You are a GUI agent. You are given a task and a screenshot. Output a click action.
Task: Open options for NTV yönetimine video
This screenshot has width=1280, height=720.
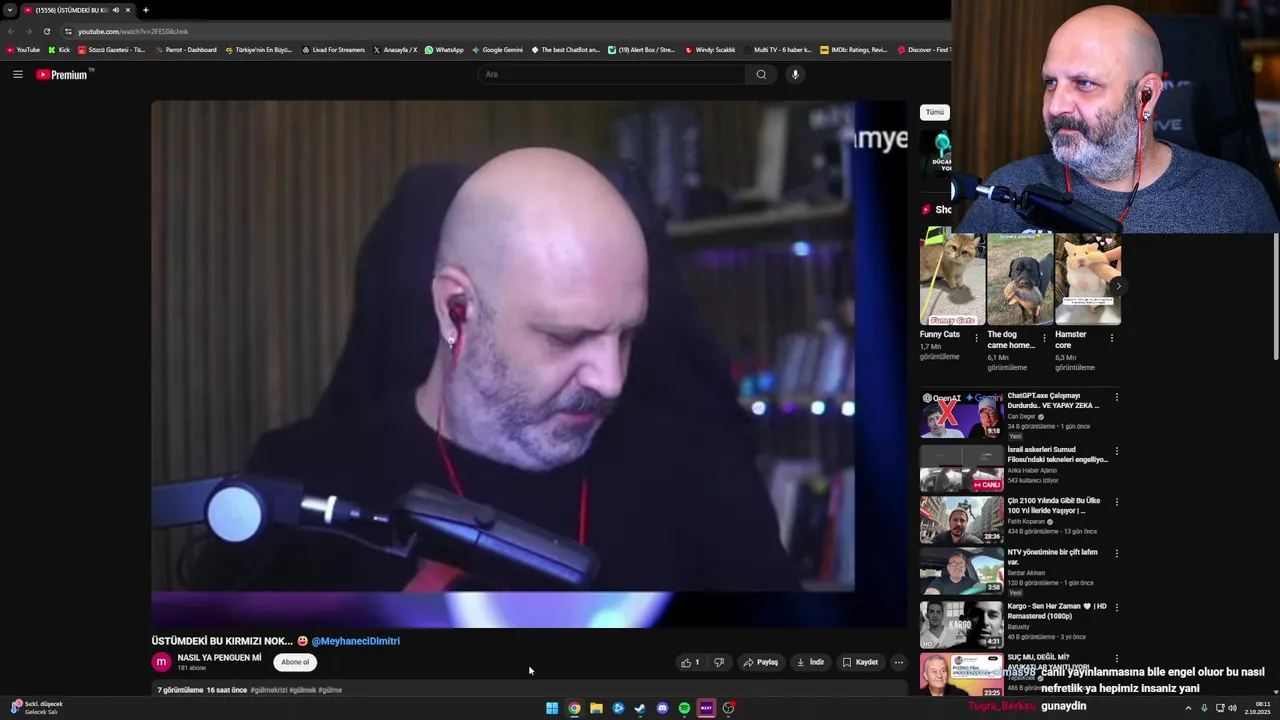1116,553
